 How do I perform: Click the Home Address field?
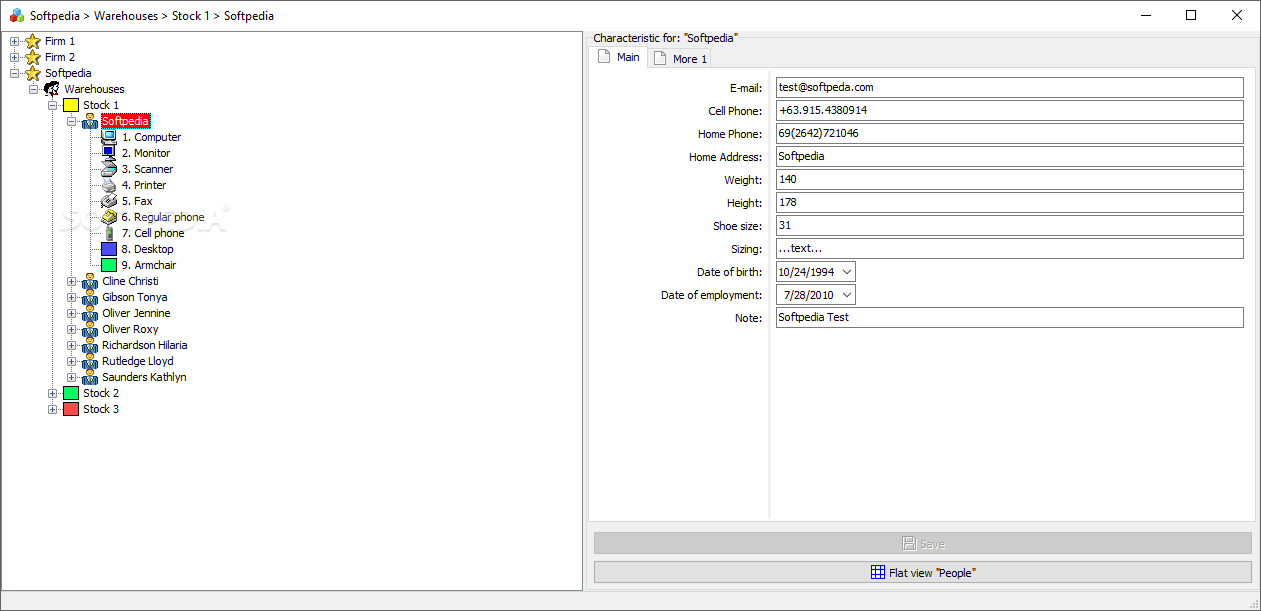1009,157
